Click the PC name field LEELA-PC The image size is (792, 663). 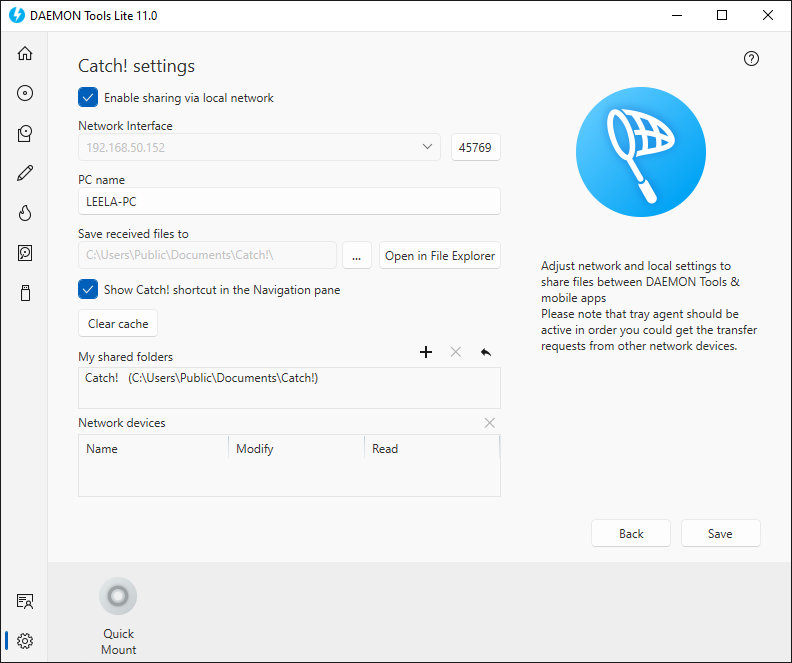point(289,201)
